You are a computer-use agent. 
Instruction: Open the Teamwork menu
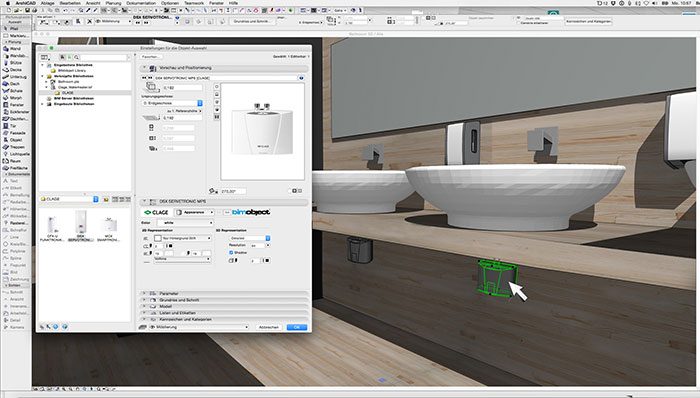(194, 3)
